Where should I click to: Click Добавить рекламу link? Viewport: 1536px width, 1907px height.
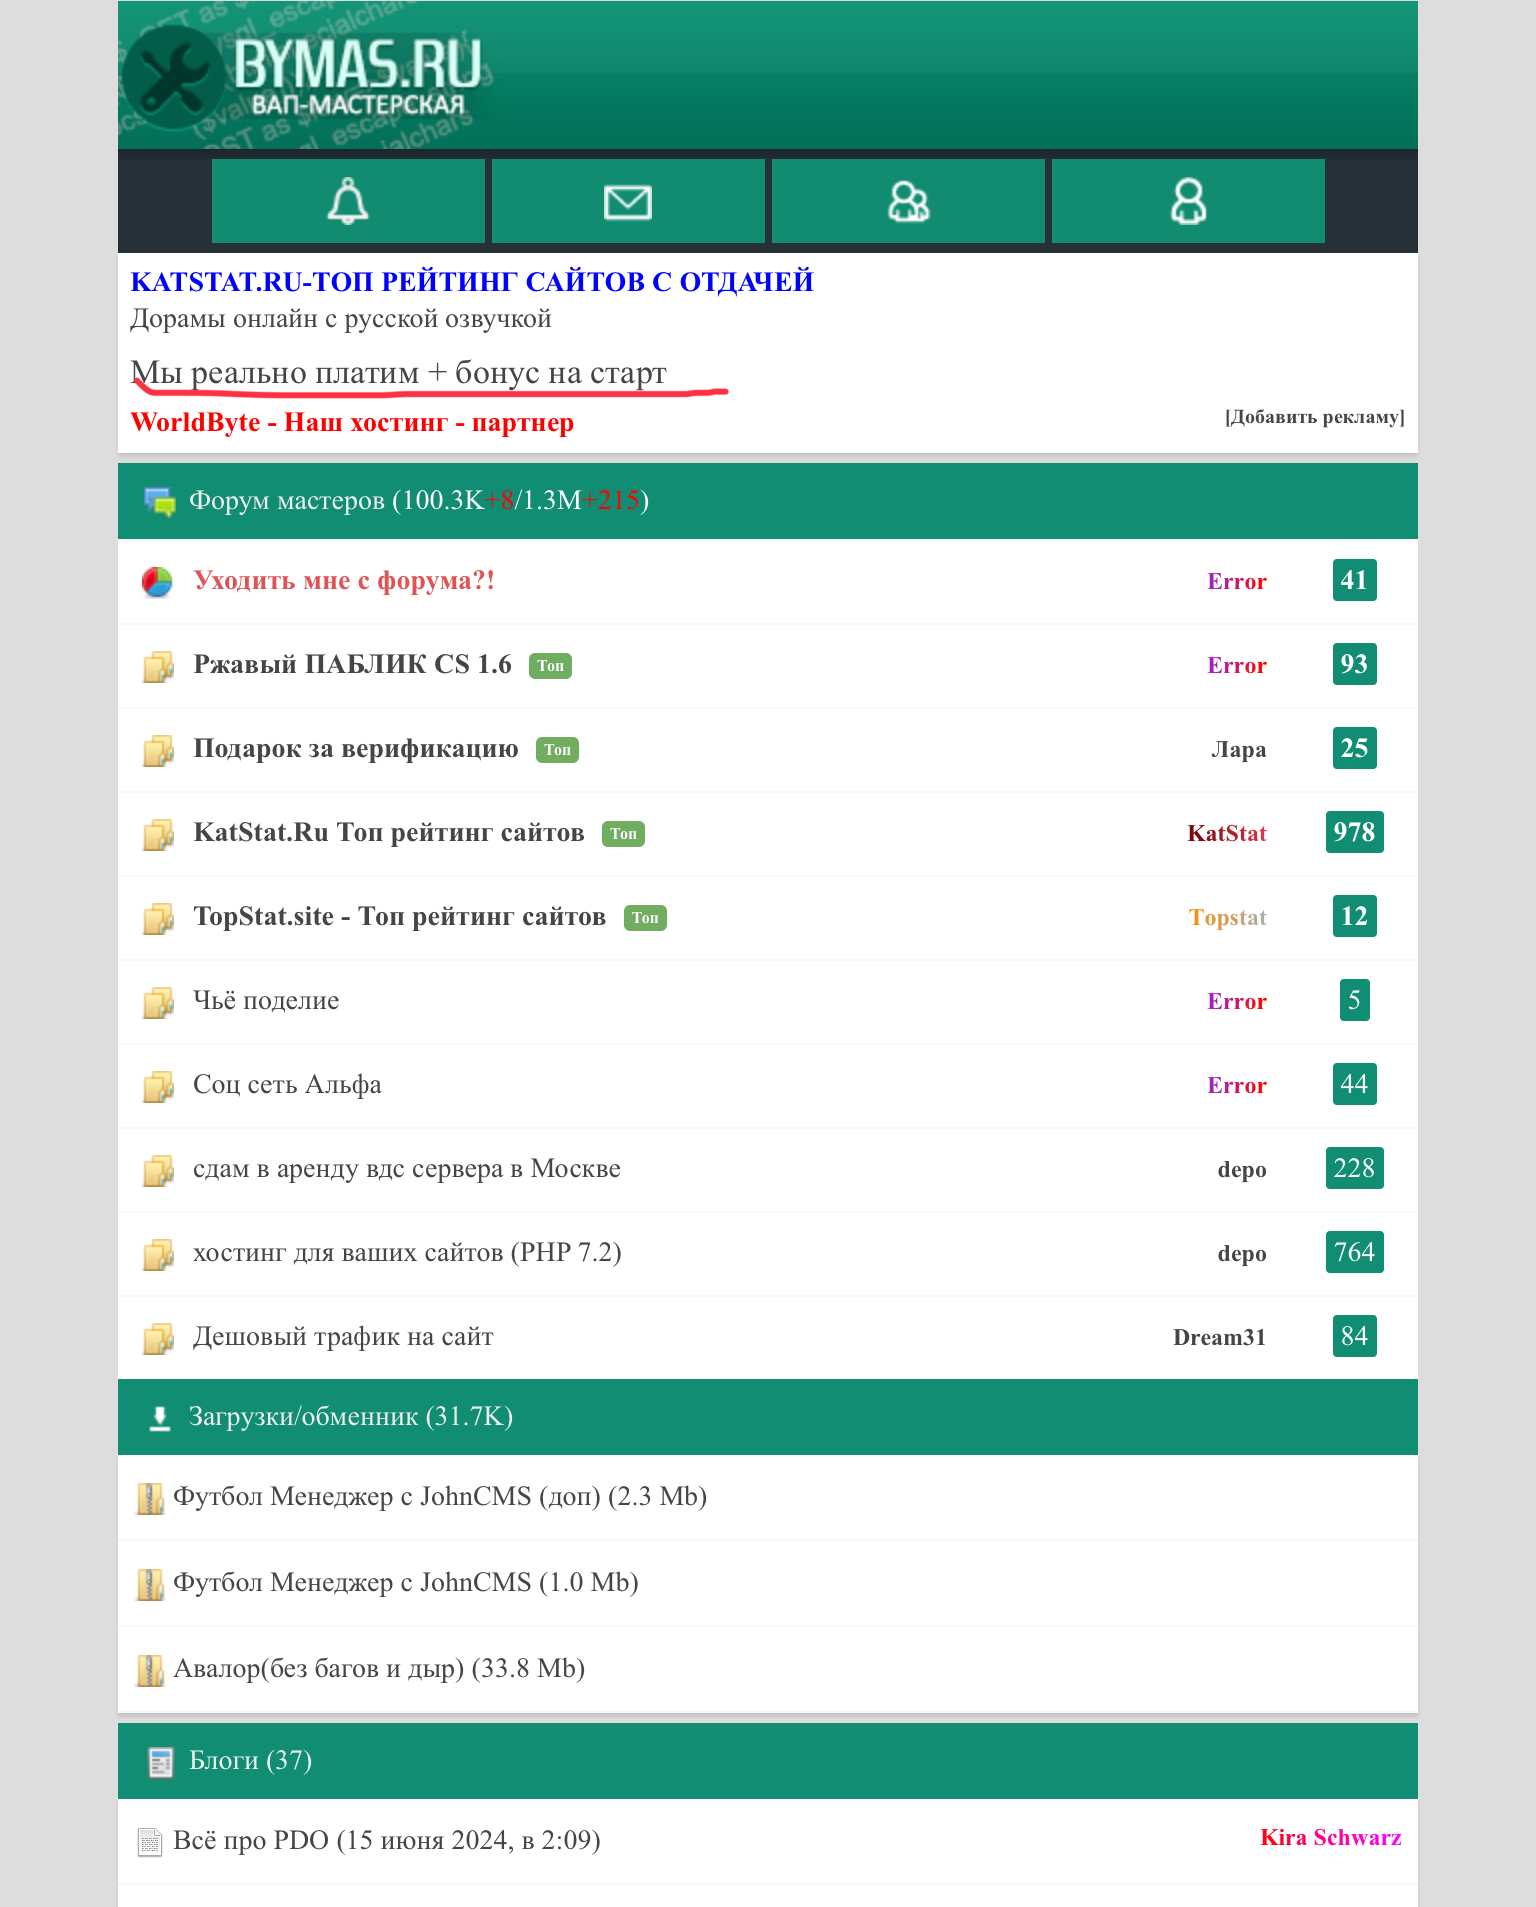pyautogui.click(x=1314, y=417)
